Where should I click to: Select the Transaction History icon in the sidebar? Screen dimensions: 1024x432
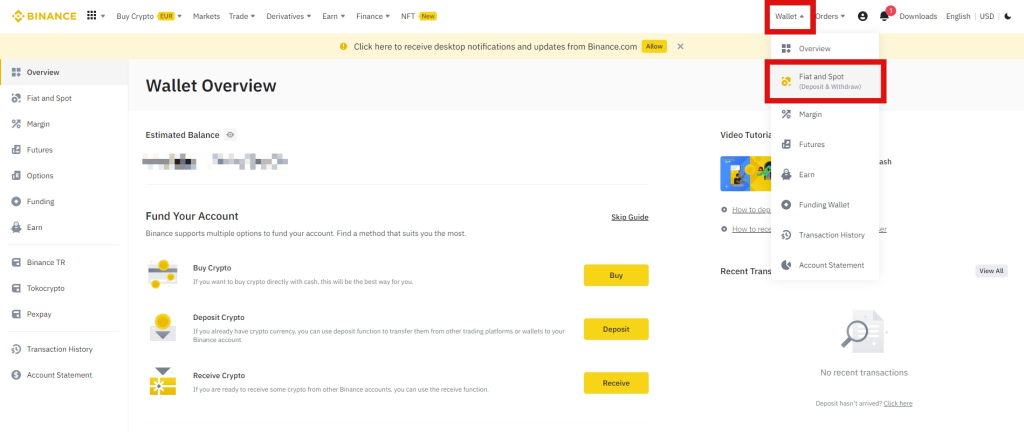click(16, 350)
